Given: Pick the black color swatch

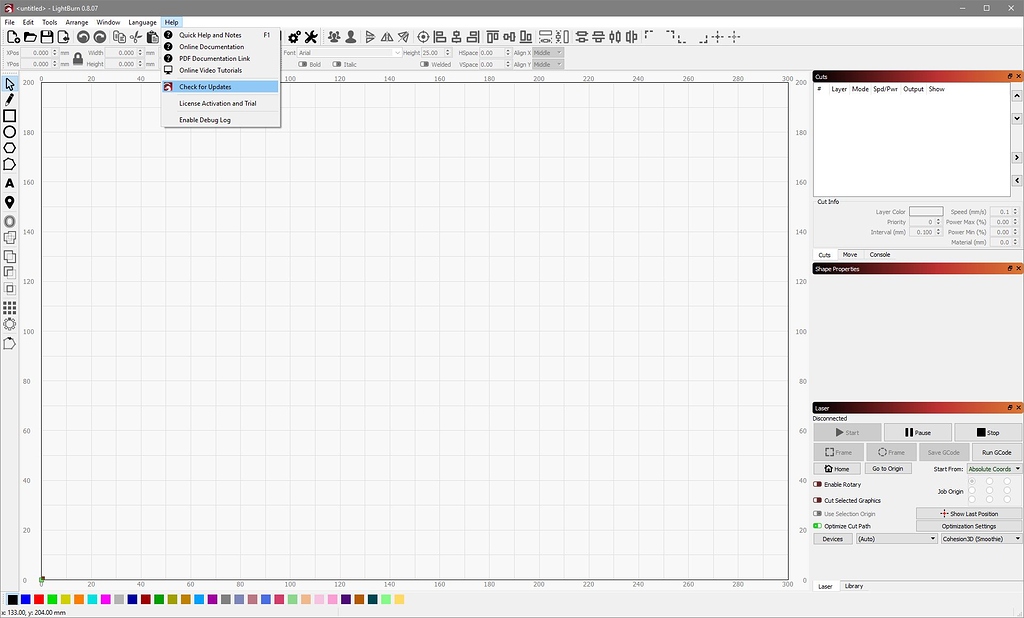Looking at the screenshot, I should point(12,599).
